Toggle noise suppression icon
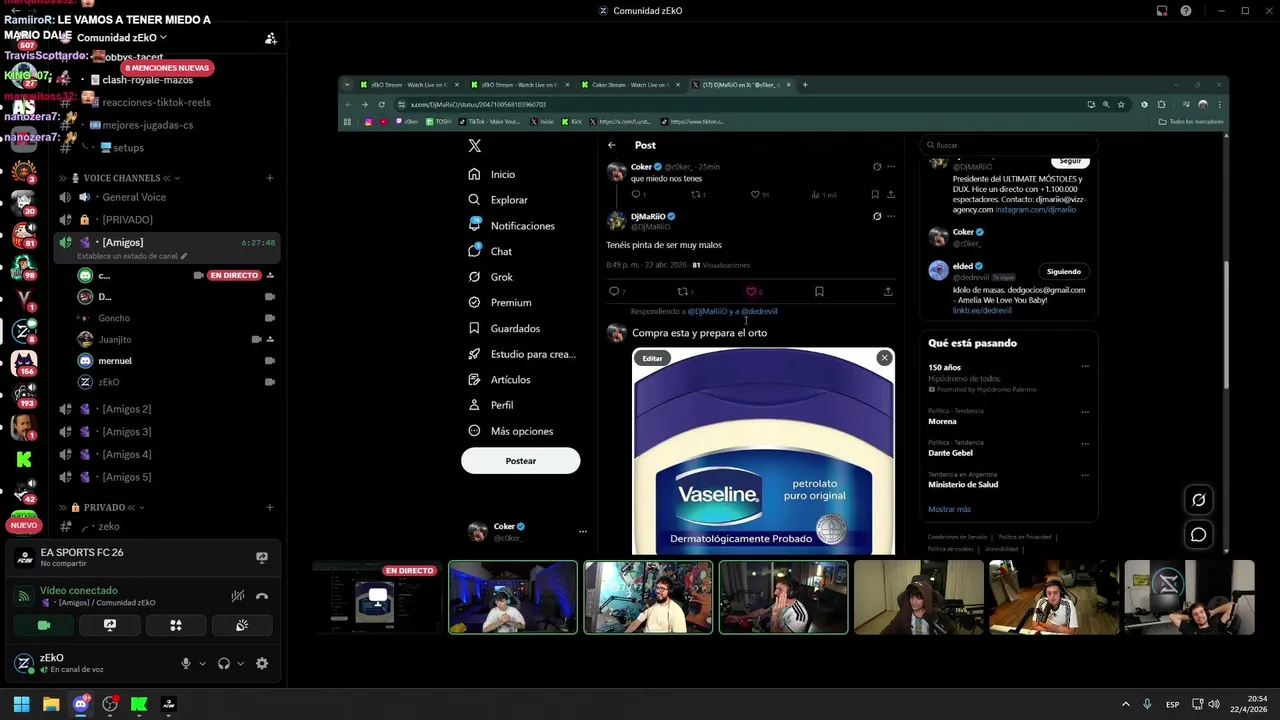Image resolution: width=1280 pixels, height=720 pixels. 237,596
